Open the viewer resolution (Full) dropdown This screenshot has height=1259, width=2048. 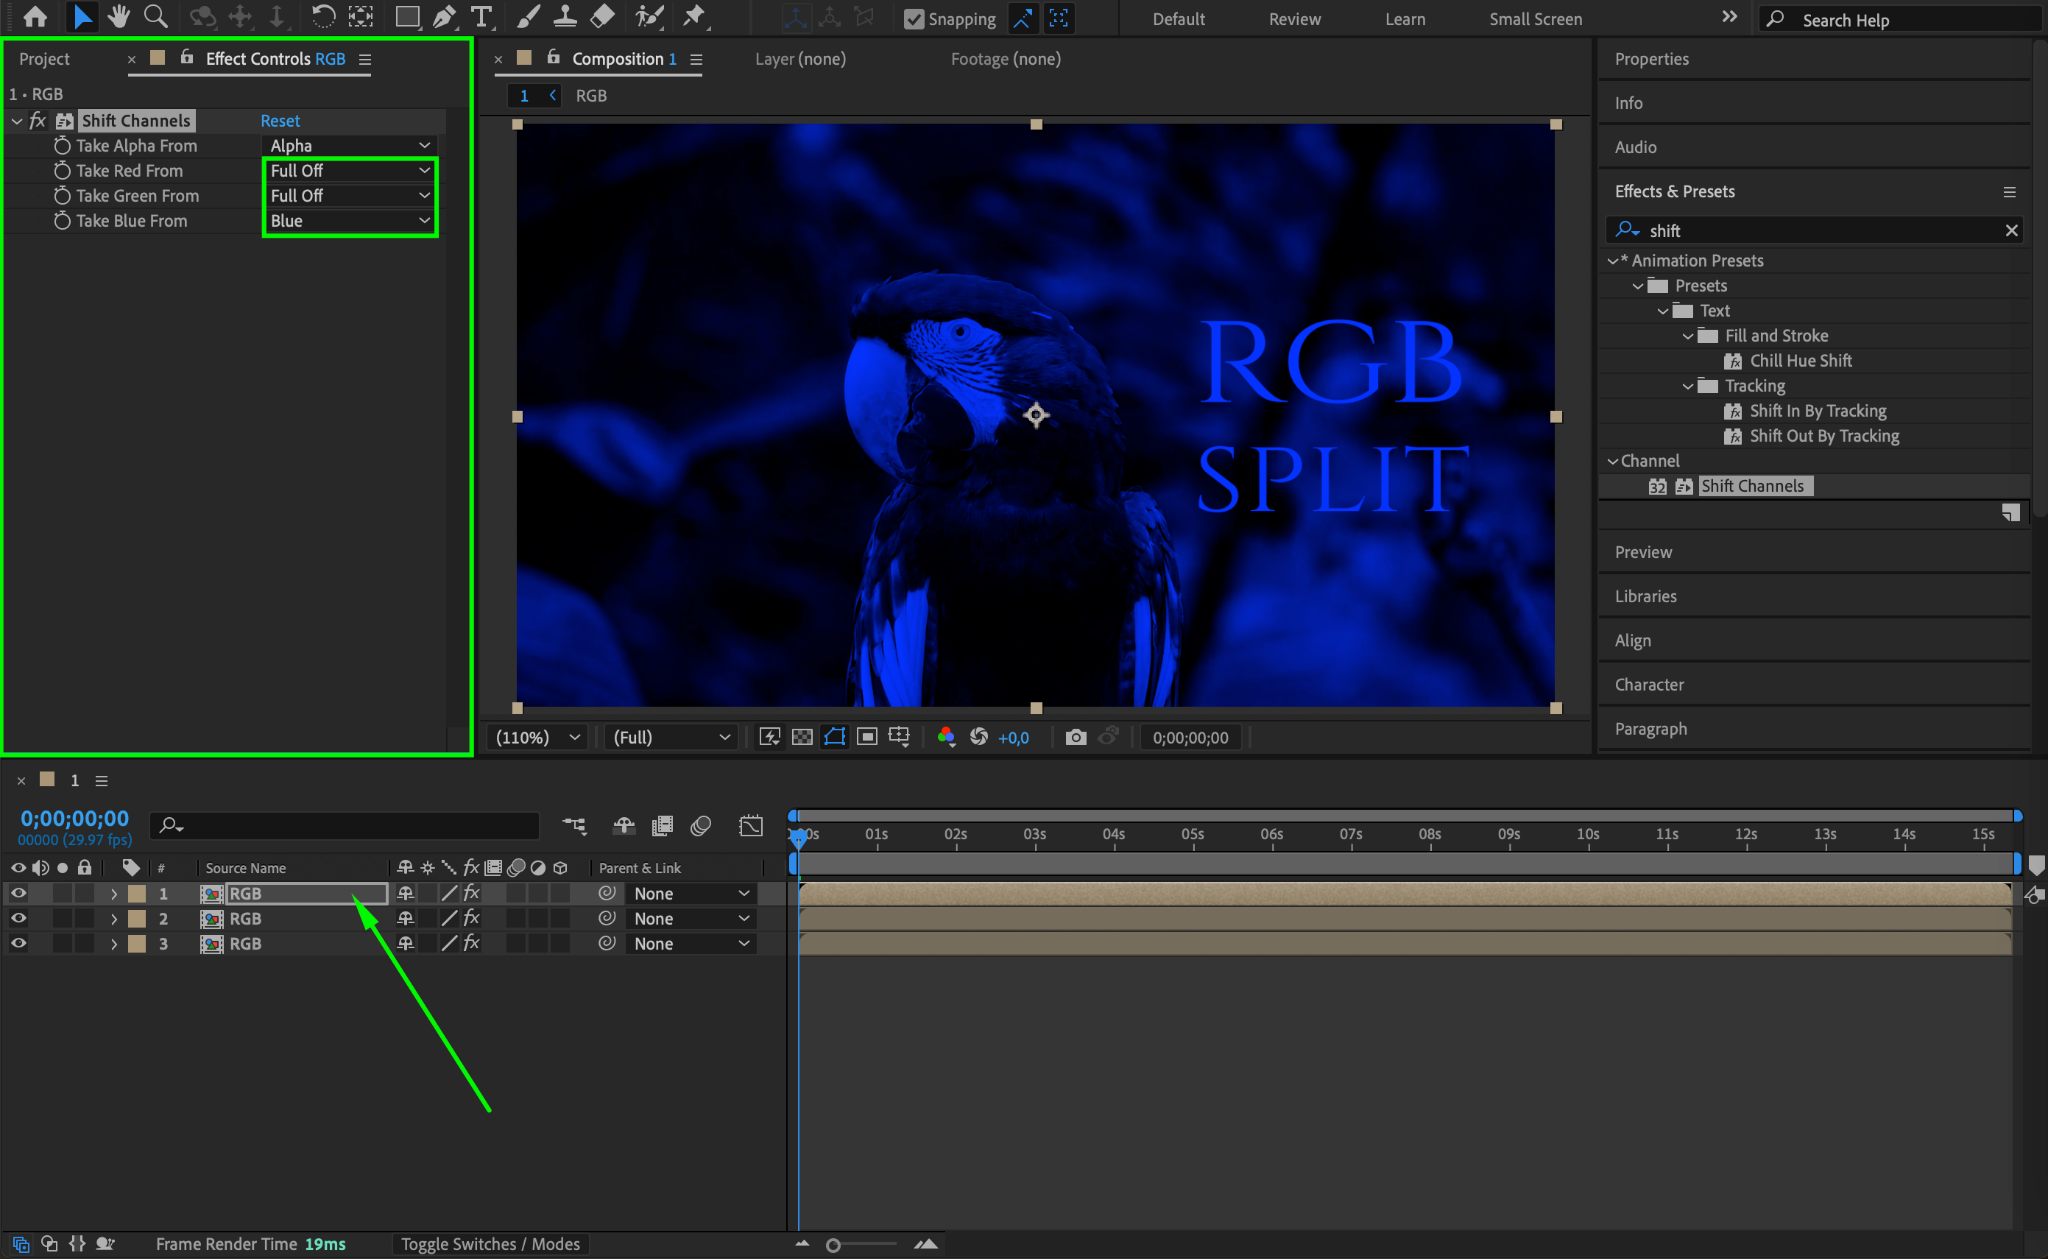[670, 737]
